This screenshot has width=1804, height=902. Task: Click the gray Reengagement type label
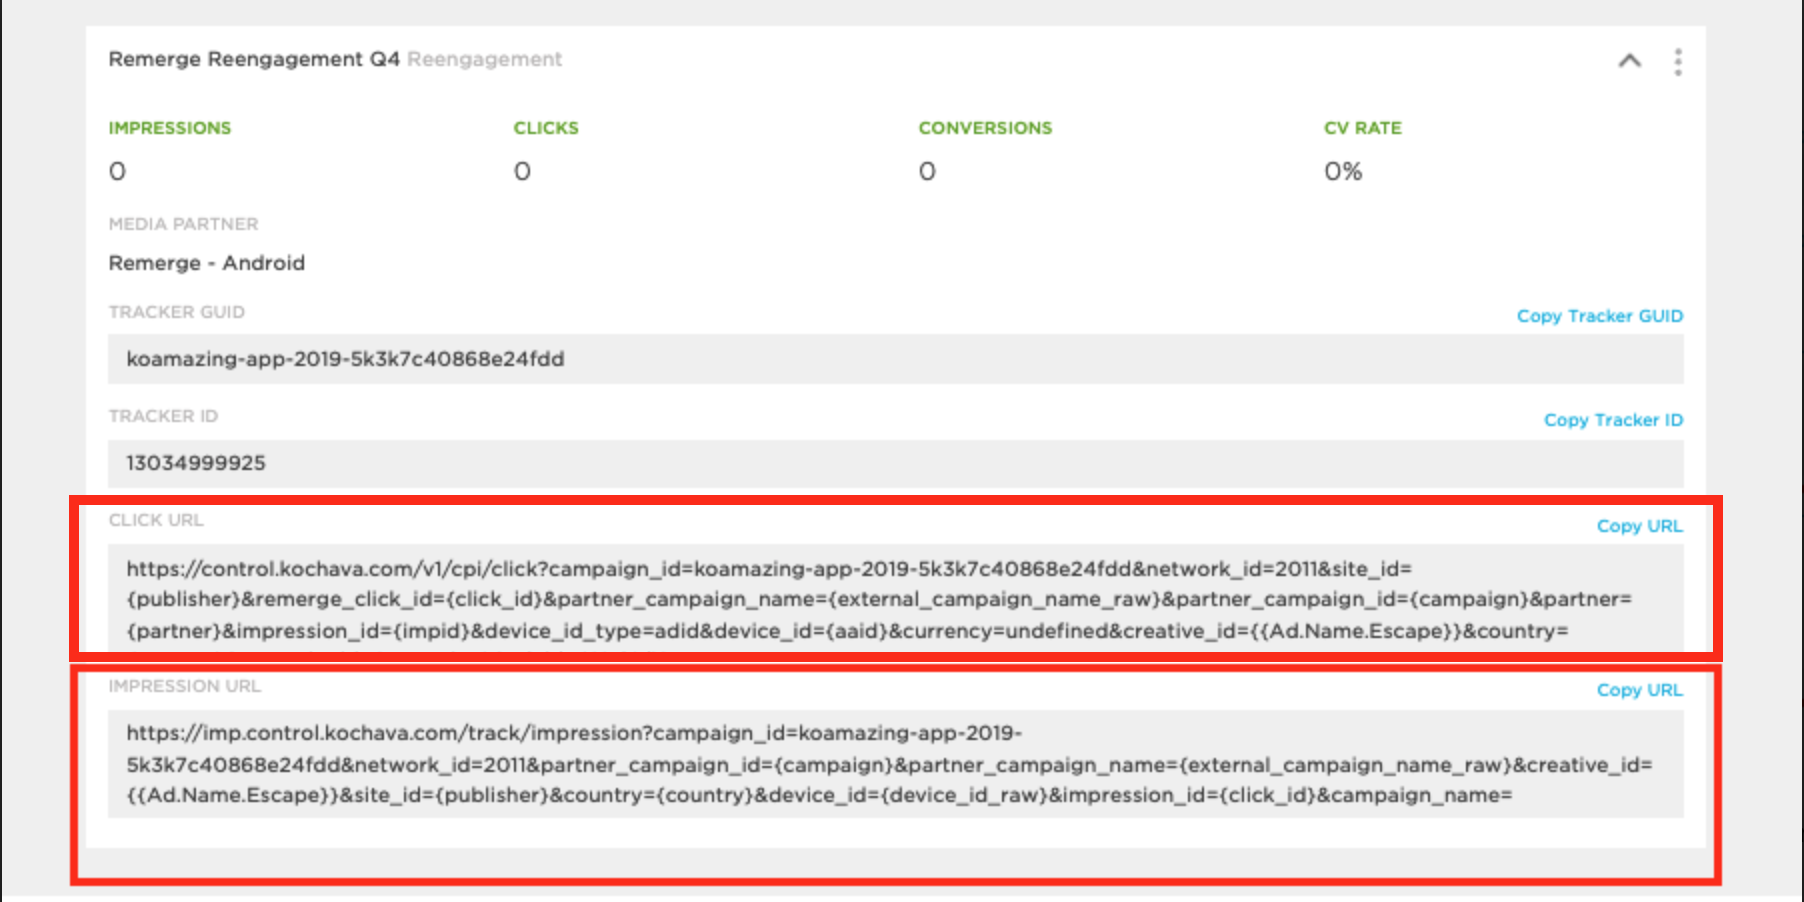(x=484, y=59)
